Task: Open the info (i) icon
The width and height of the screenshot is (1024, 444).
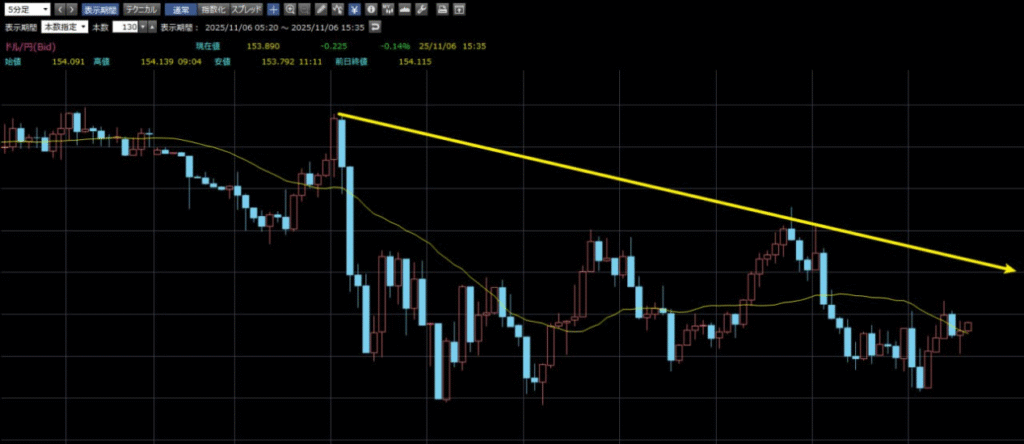Action: pos(370,9)
